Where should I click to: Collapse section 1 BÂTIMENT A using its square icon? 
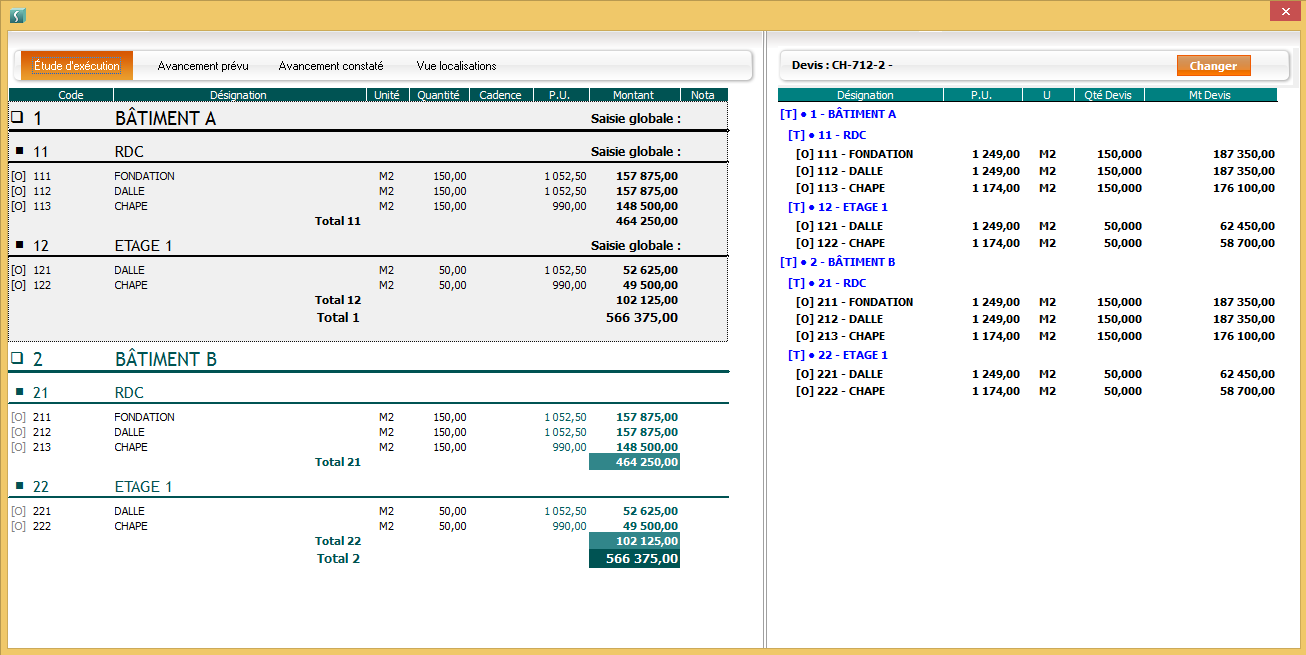[16, 117]
